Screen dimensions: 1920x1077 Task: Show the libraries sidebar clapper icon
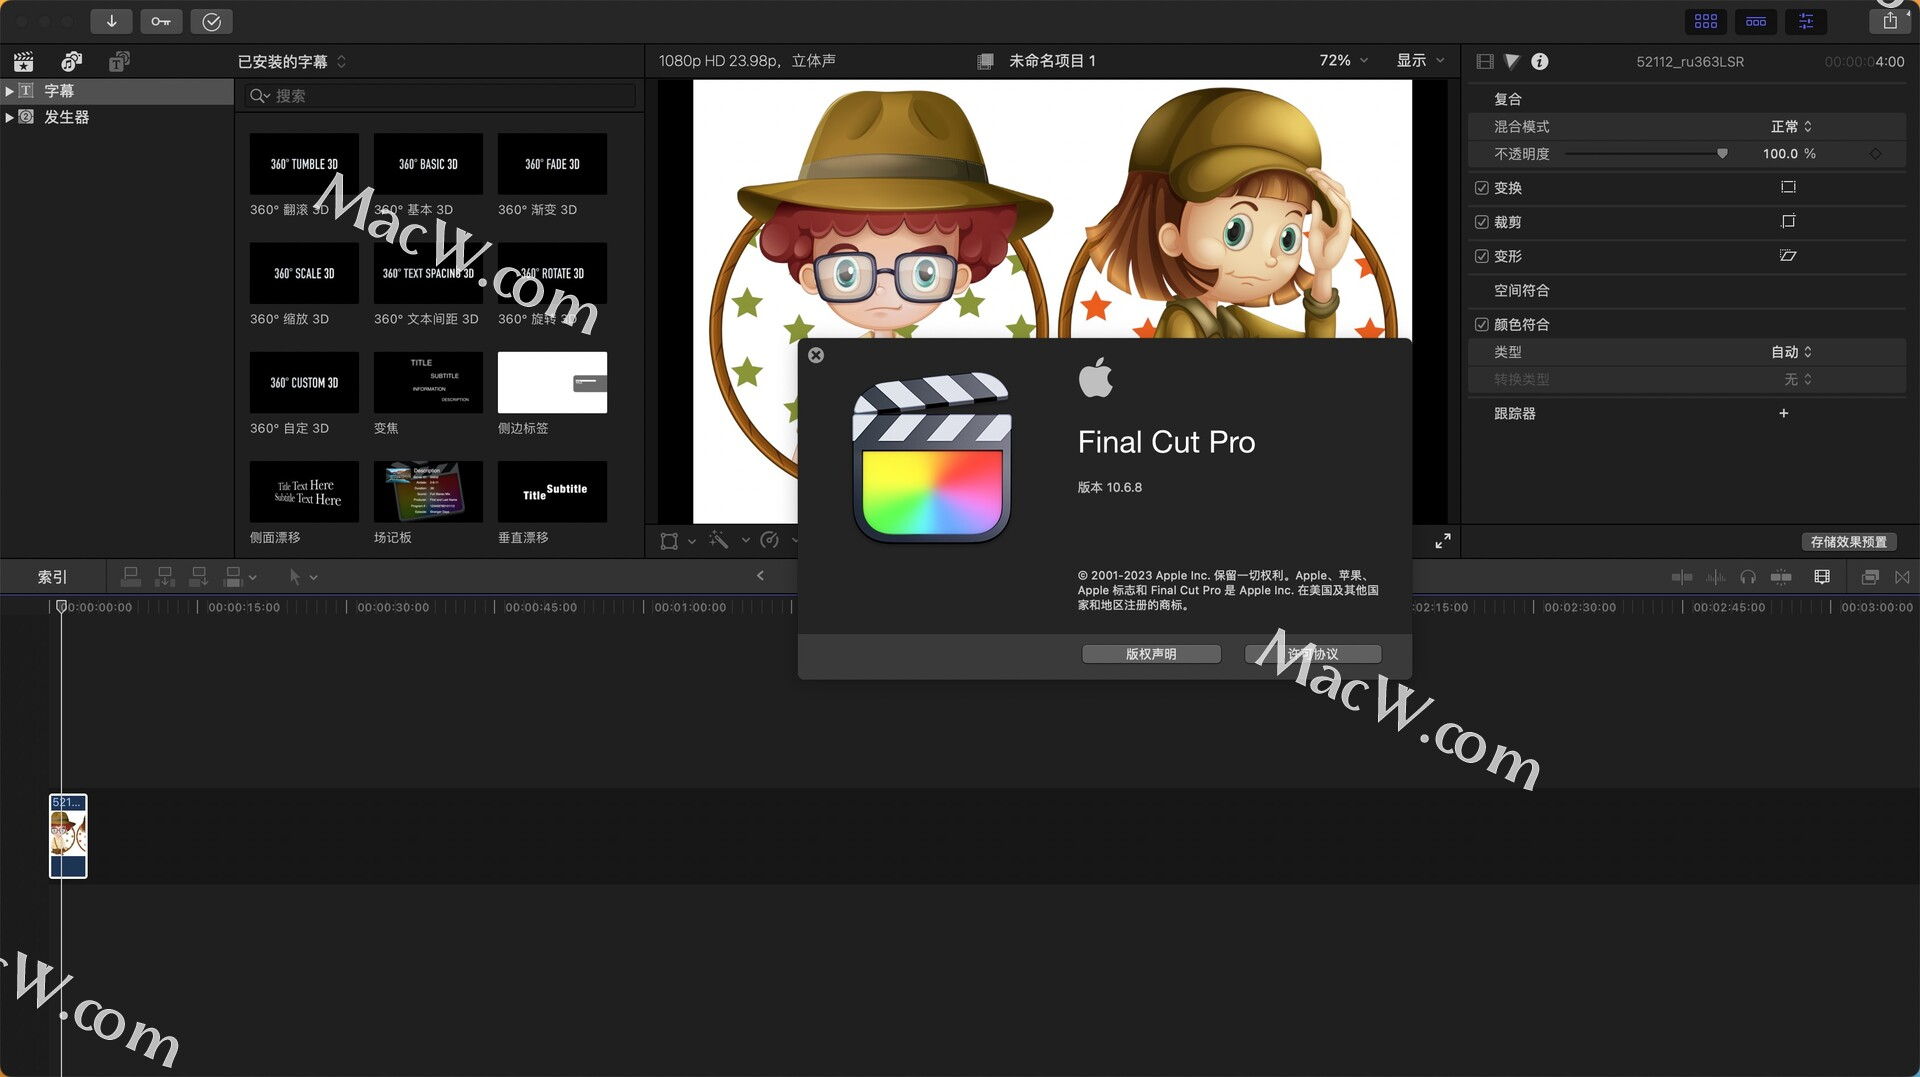tap(24, 61)
